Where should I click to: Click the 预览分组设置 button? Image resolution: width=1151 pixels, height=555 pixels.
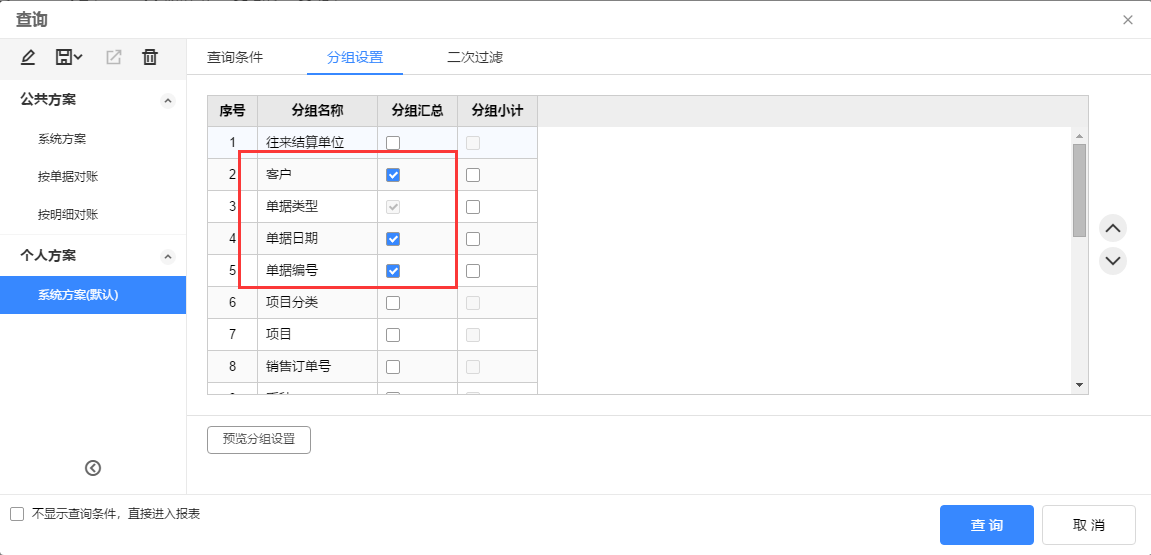tap(259, 440)
